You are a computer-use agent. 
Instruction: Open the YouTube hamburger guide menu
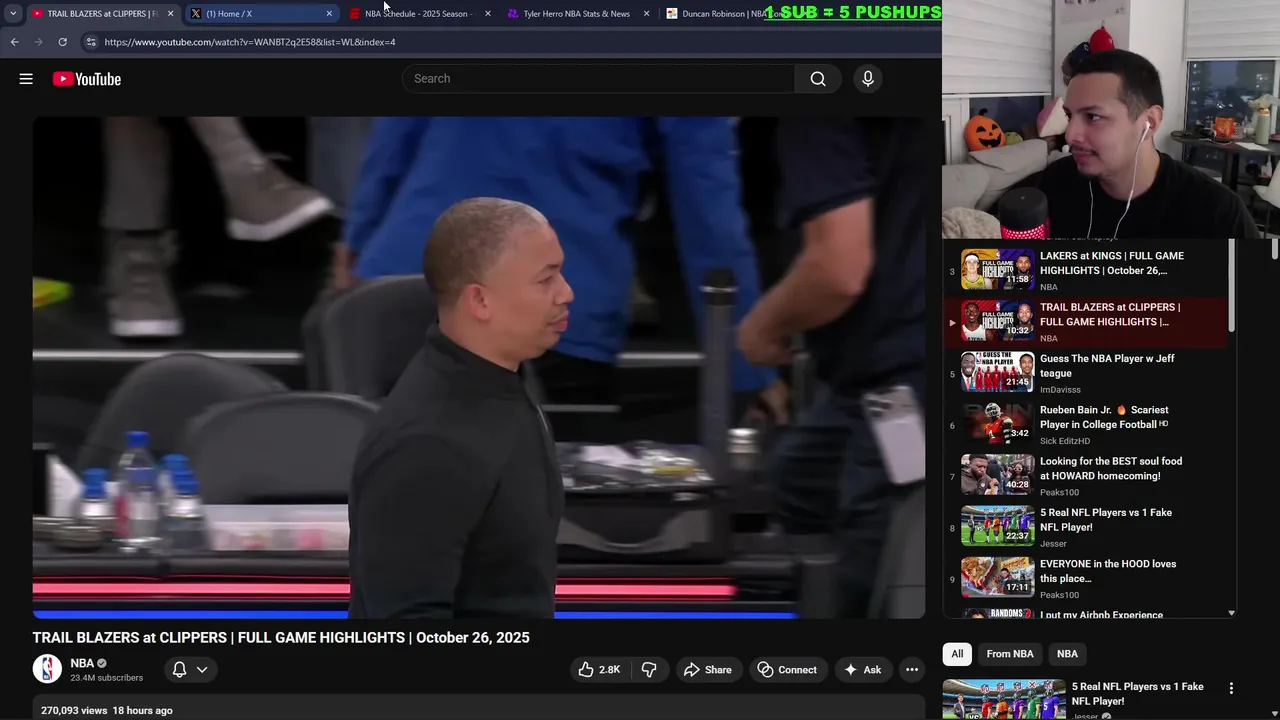[26, 79]
